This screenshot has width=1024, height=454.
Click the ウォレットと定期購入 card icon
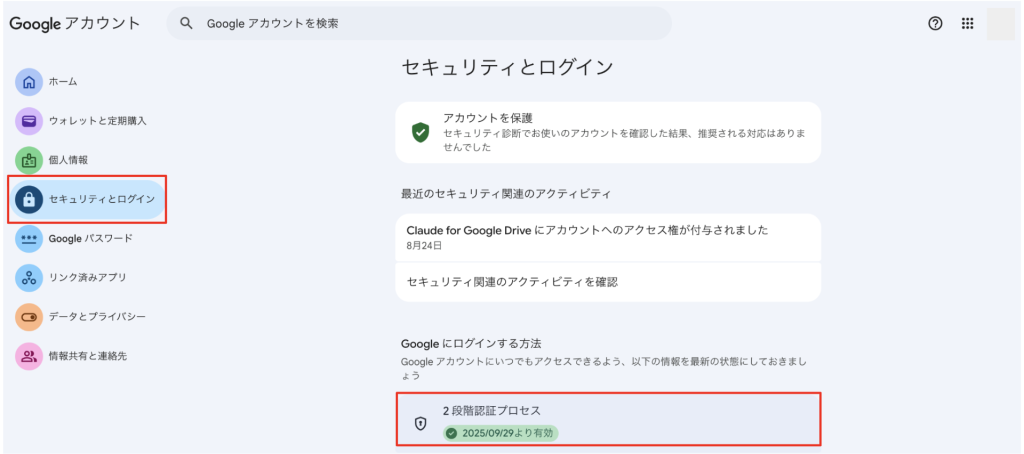click(x=29, y=121)
